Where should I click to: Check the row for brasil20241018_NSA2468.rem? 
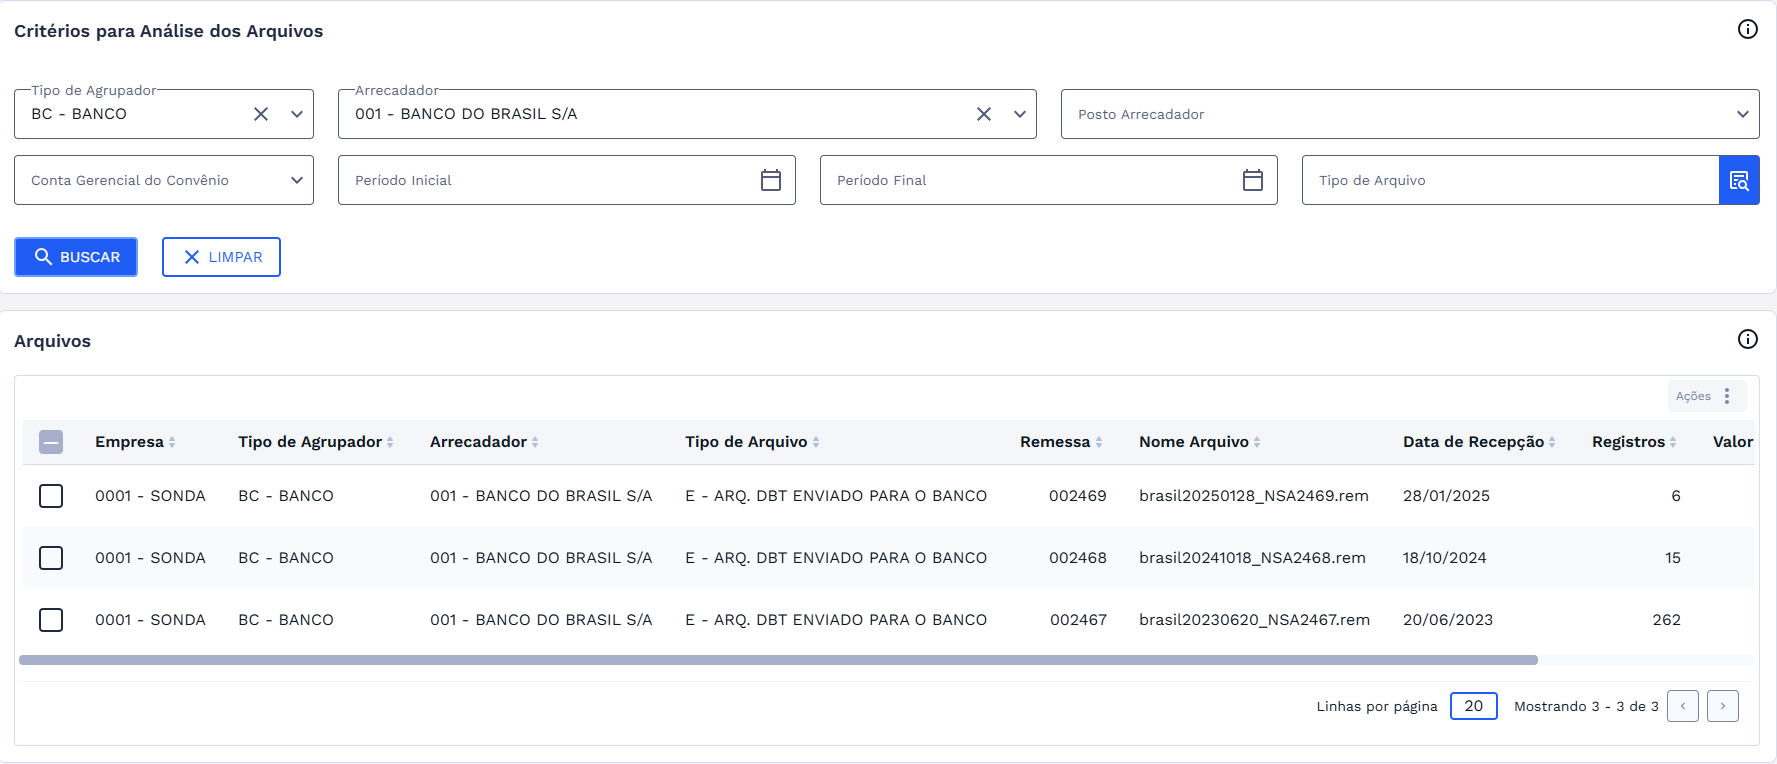[51, 558]
